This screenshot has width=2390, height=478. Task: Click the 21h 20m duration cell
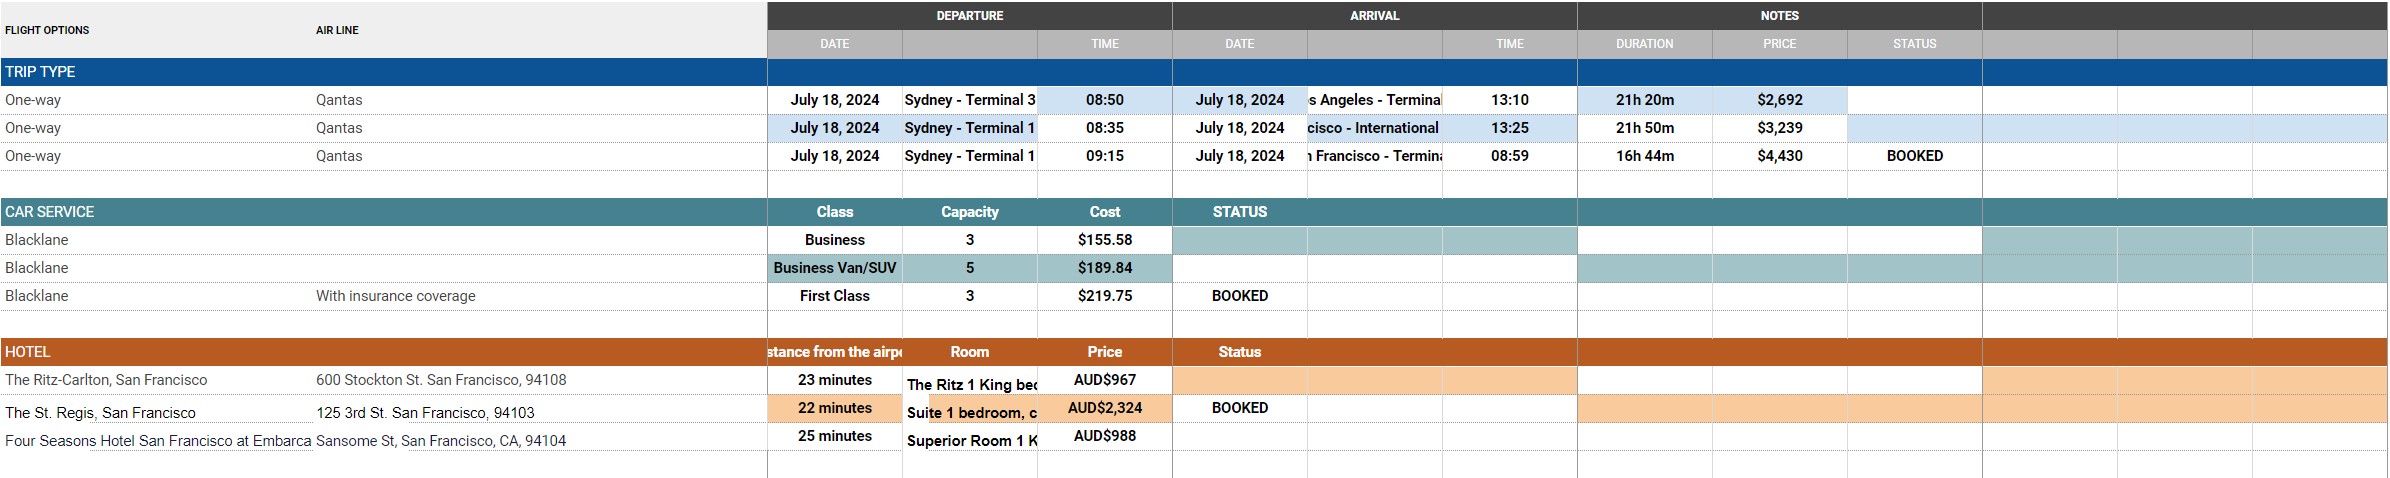1644,100
